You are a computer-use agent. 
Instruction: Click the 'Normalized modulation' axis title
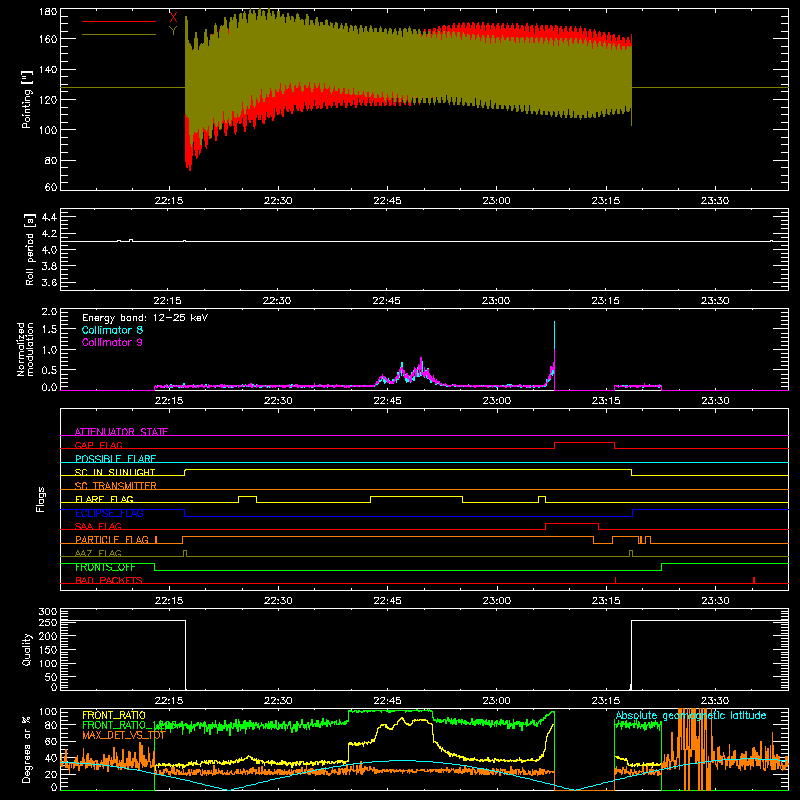(x=25, y=349)
